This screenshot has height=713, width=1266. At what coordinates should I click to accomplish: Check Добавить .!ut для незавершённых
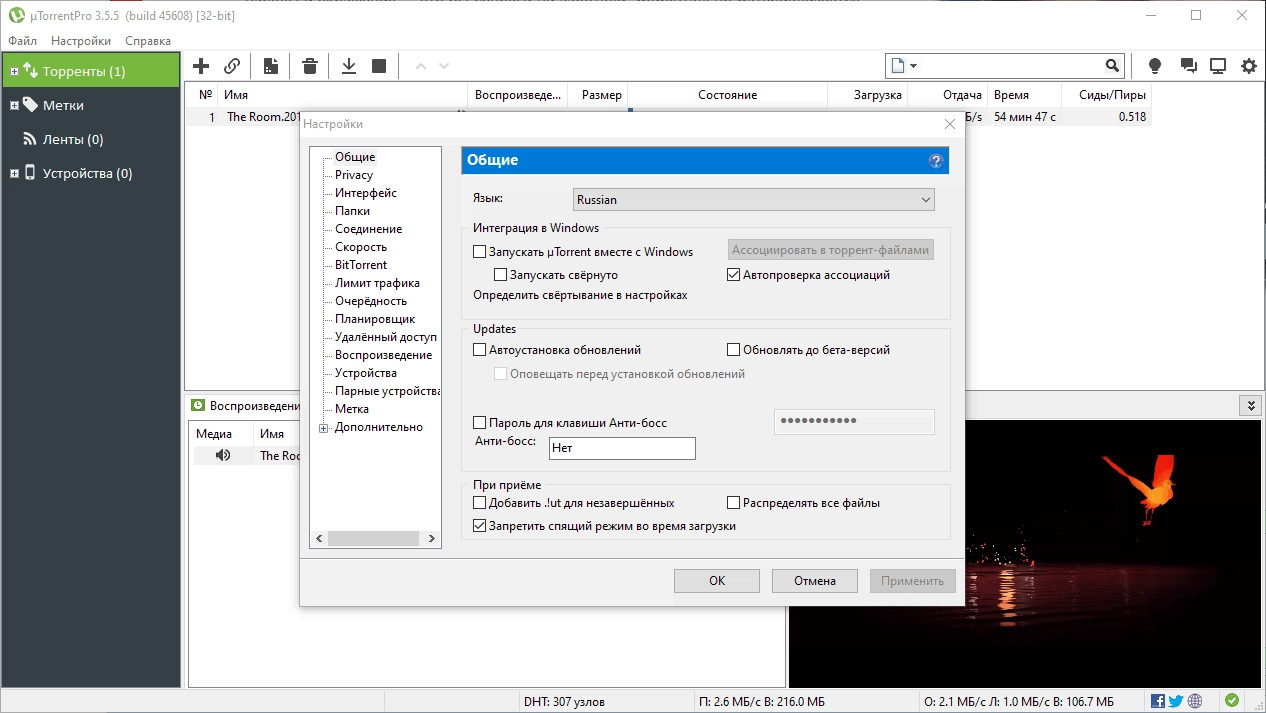pyautogui.click(x=480, y=503)
